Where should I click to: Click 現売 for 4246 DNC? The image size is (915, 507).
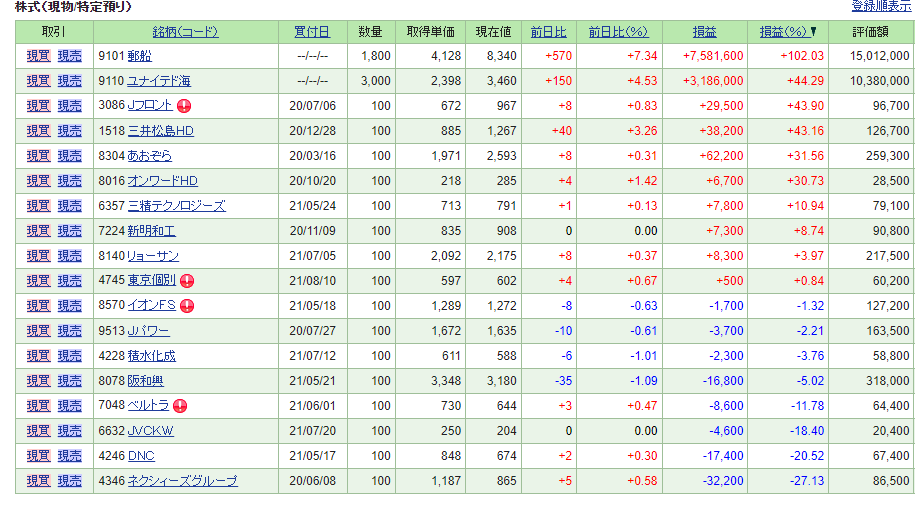69,456
